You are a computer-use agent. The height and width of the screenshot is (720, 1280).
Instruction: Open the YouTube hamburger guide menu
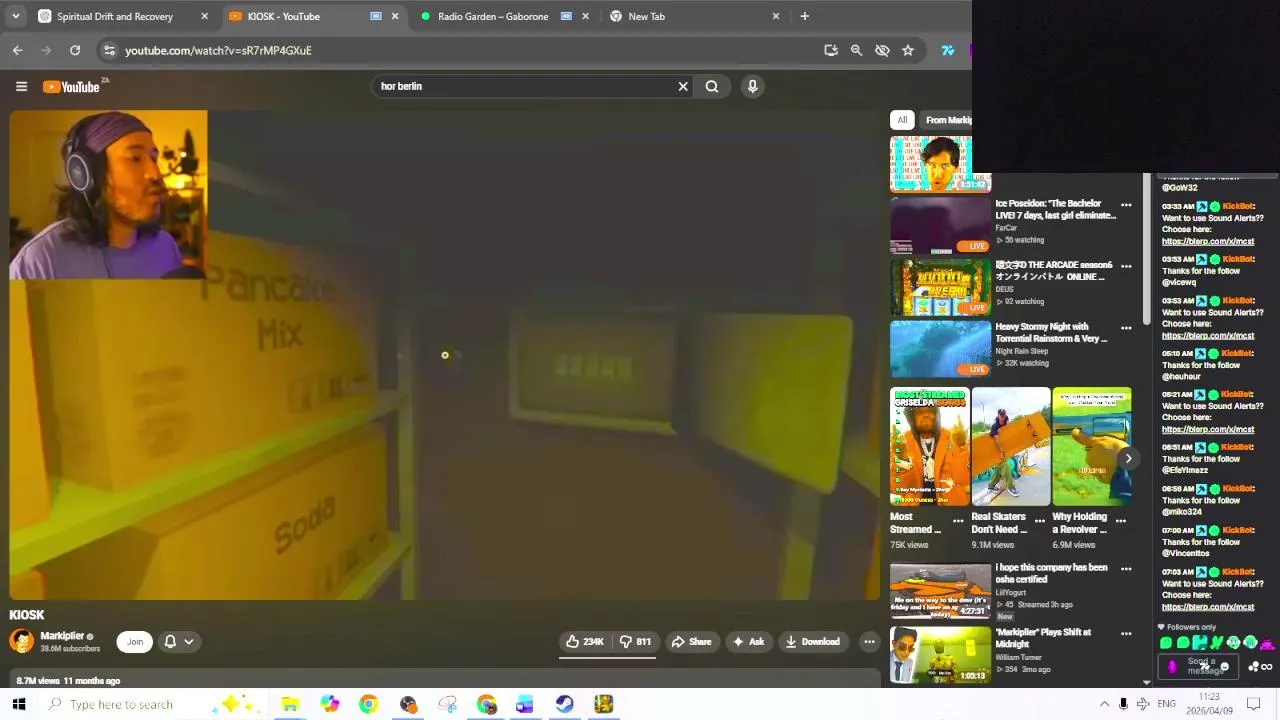(21, 87)
